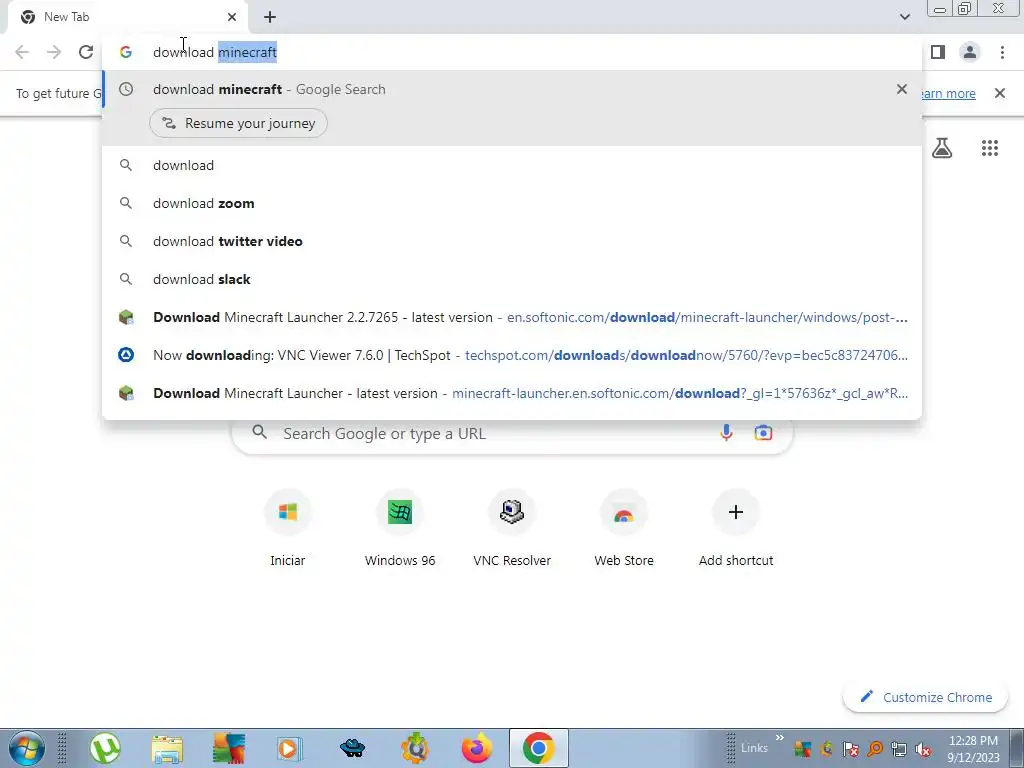
Task: Open a new tab with the plus button
Action: point(270,17)
